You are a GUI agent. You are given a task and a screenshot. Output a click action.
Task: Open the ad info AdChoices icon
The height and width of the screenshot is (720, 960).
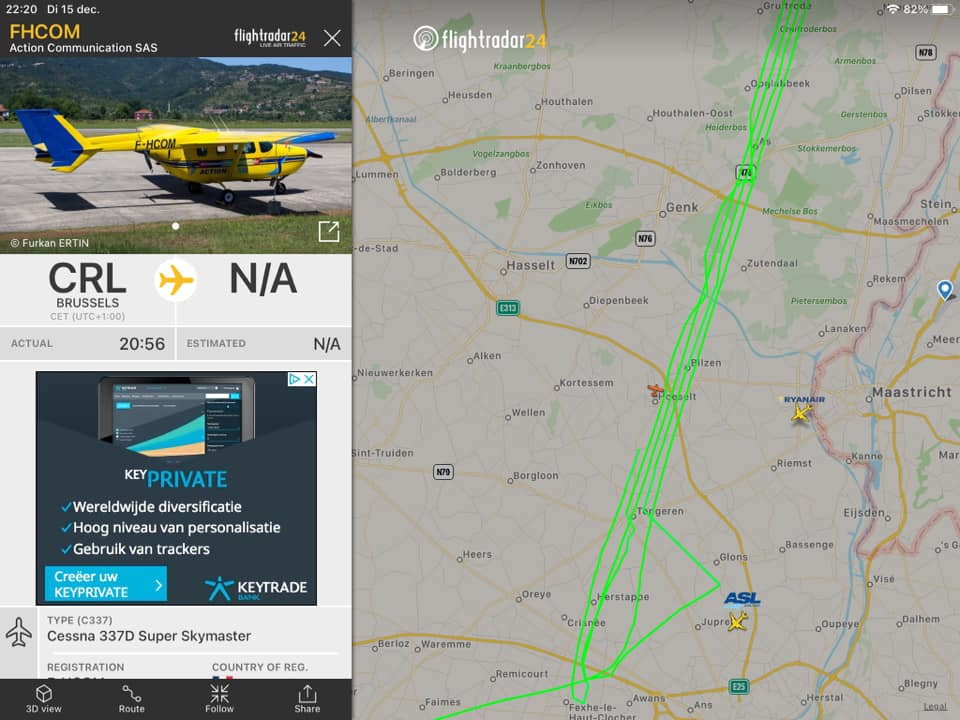click(x=294, y=379)
